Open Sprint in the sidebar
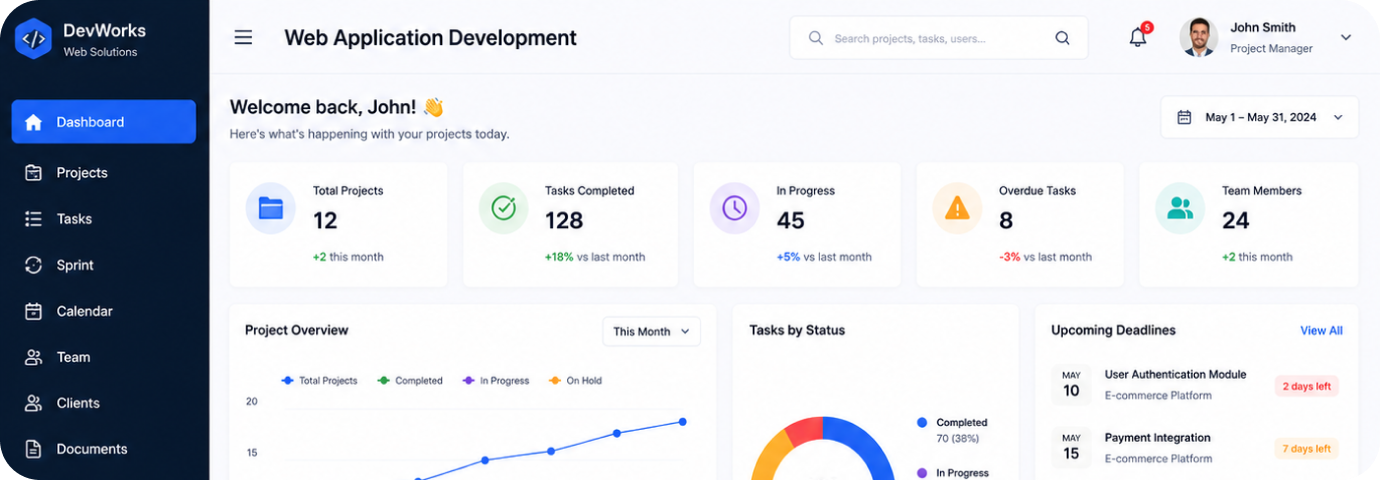The height and width of the screenshot is (480, 1380). (x=104, y=265)
